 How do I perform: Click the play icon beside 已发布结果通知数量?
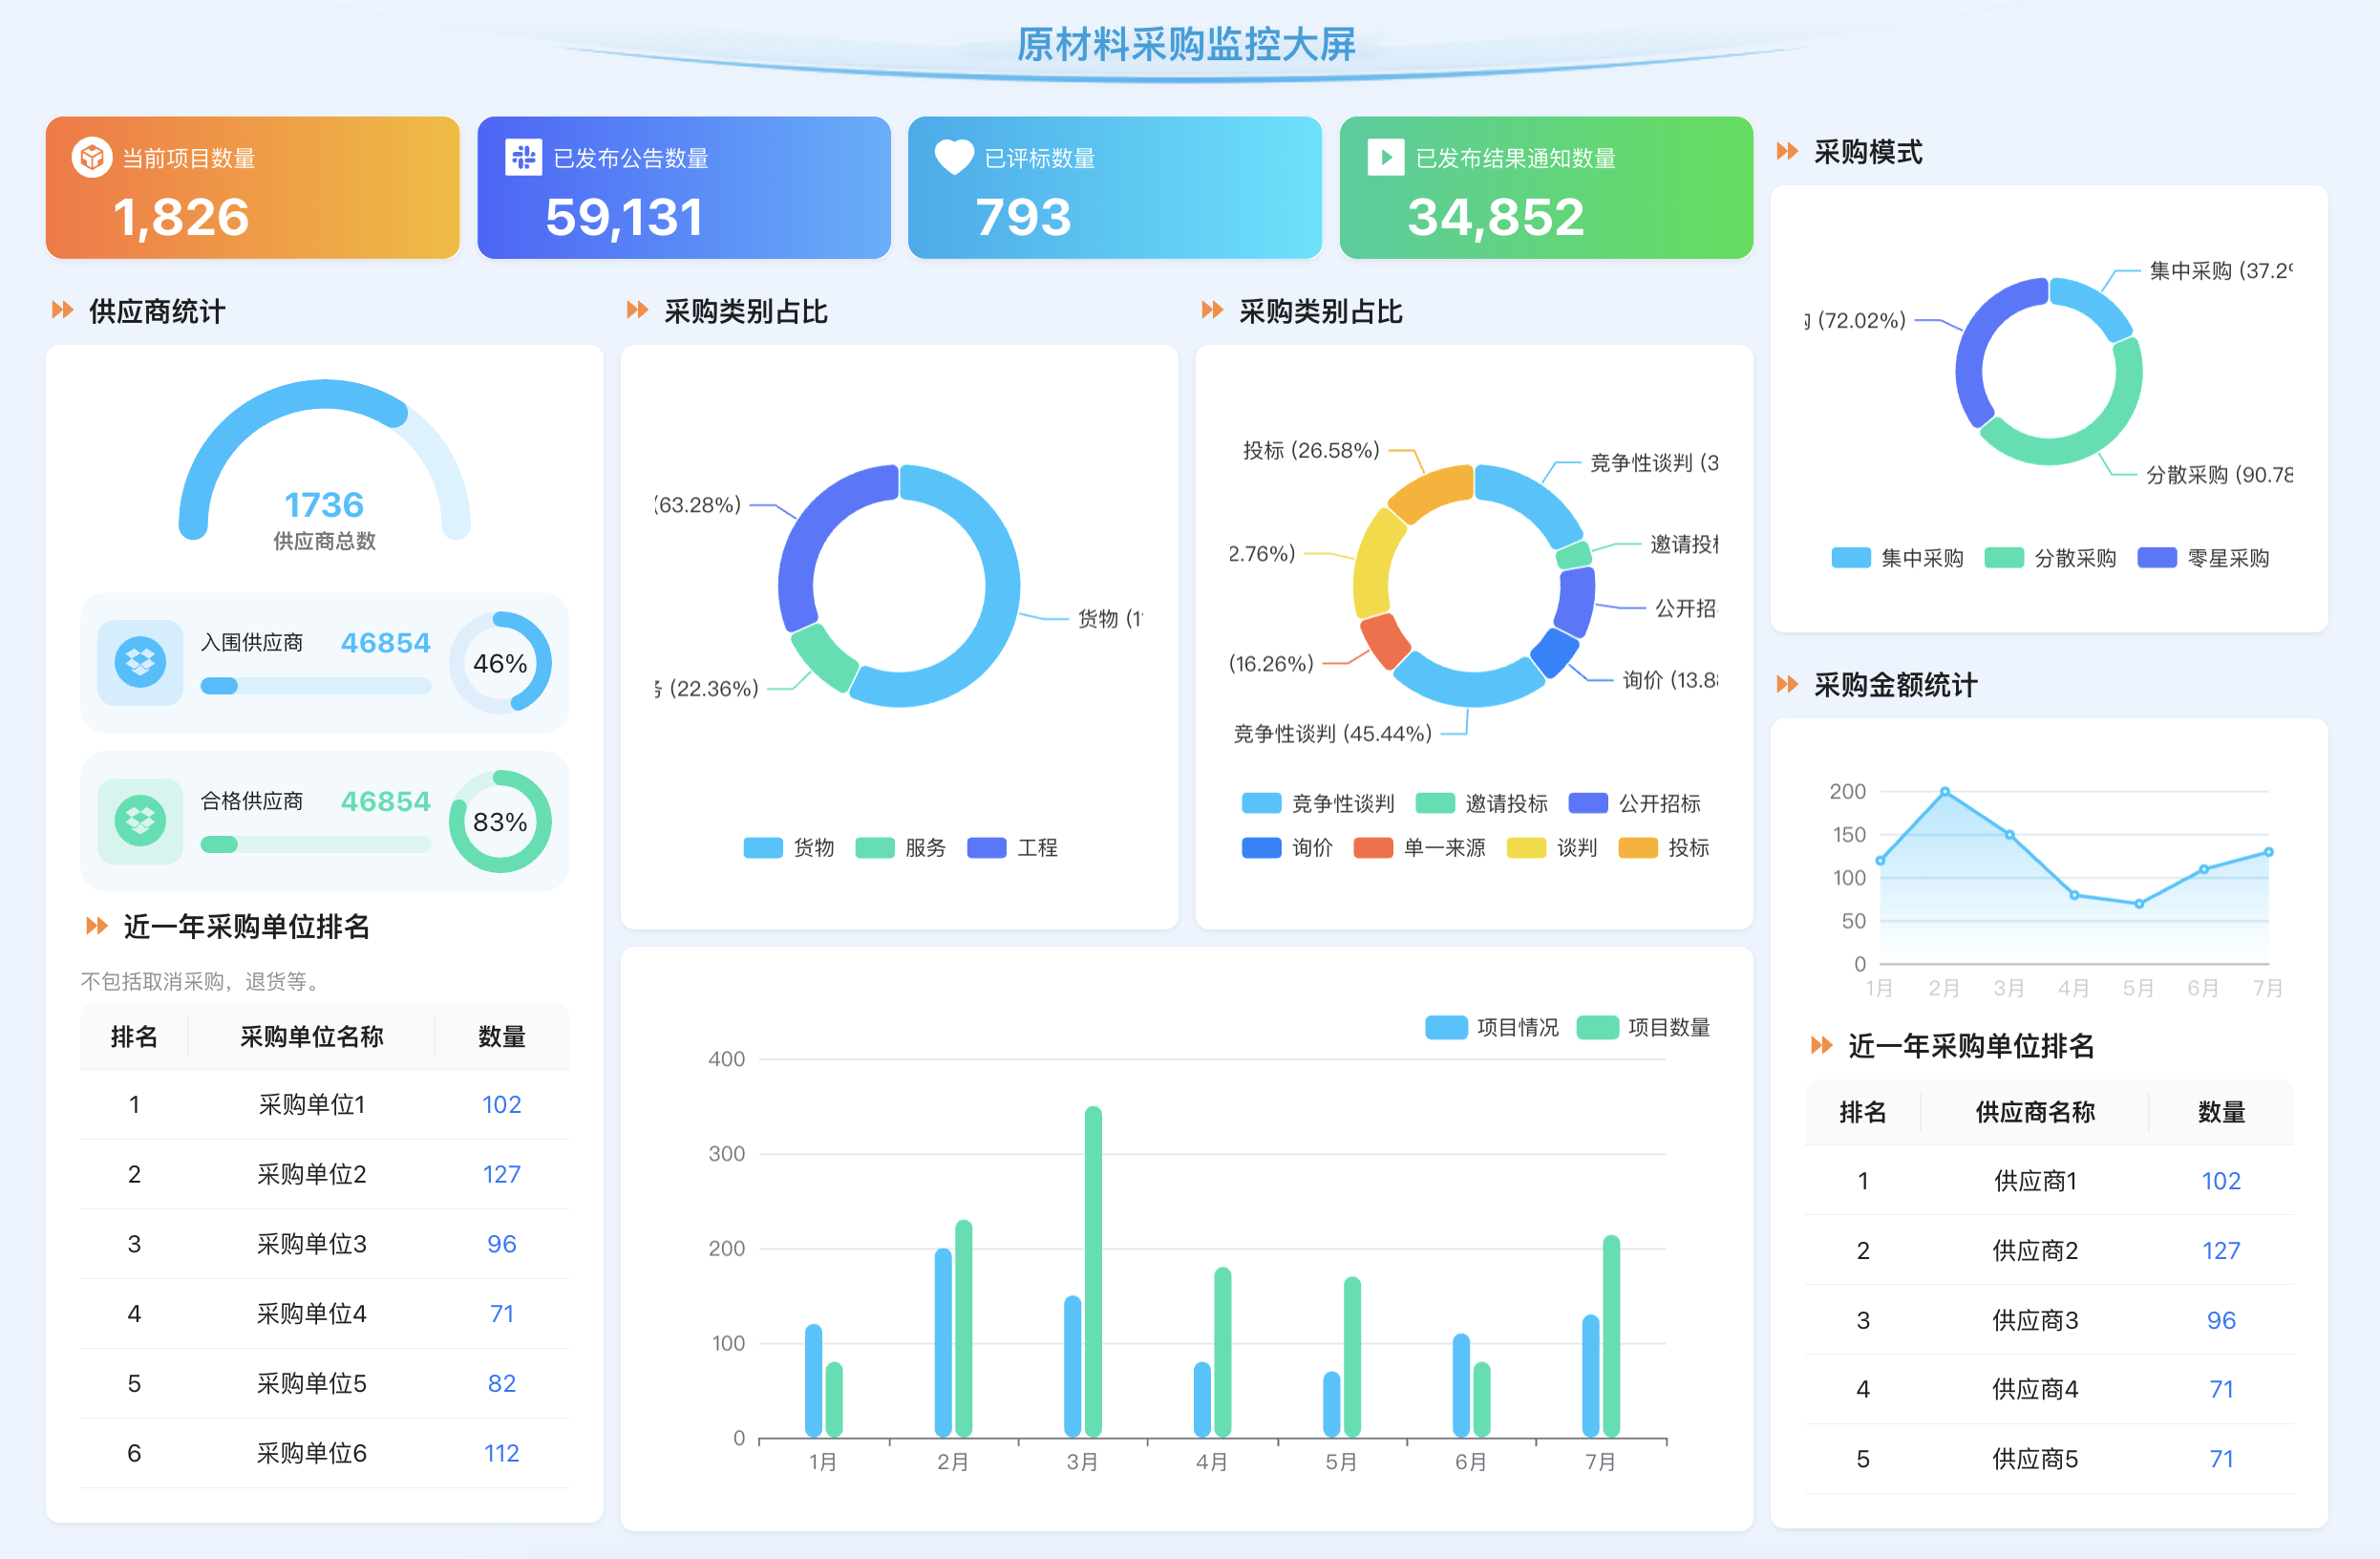tap(1385, 157)
